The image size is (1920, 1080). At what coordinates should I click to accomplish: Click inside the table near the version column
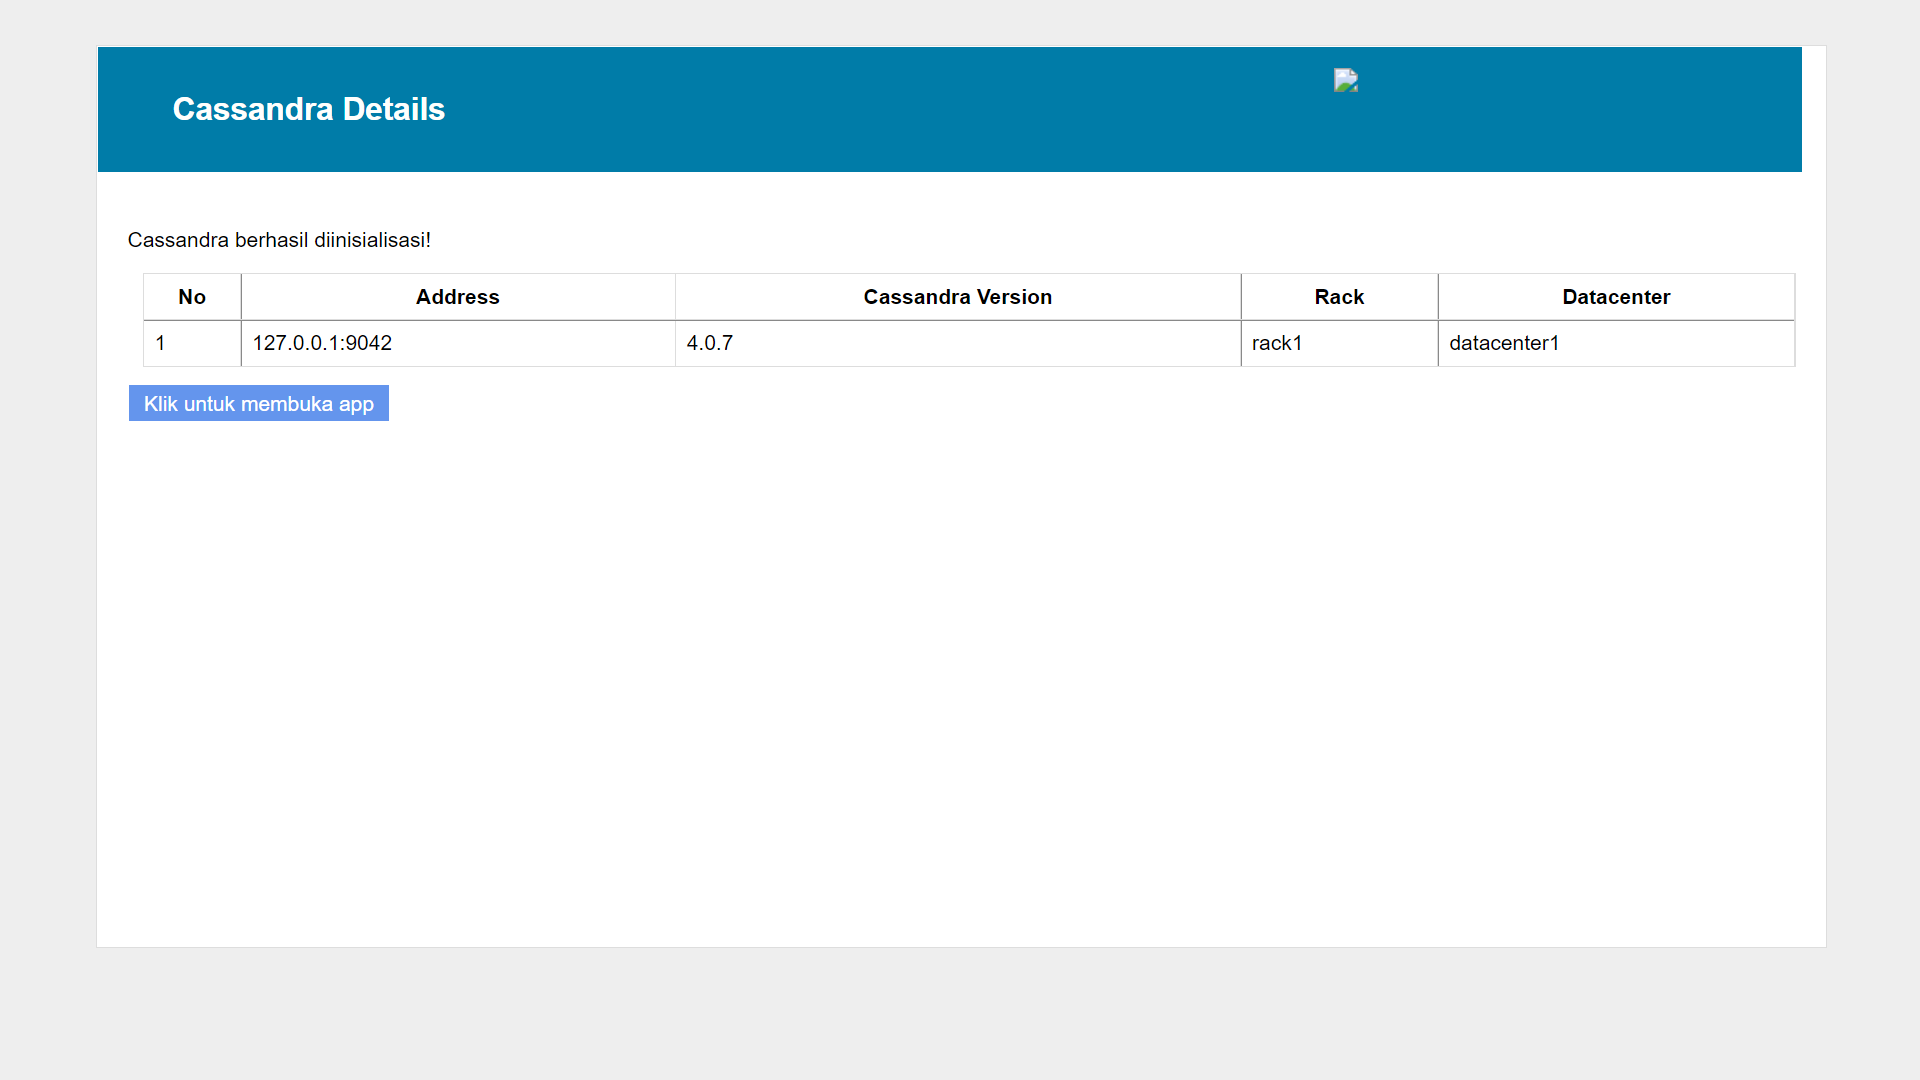pos(957,343)
